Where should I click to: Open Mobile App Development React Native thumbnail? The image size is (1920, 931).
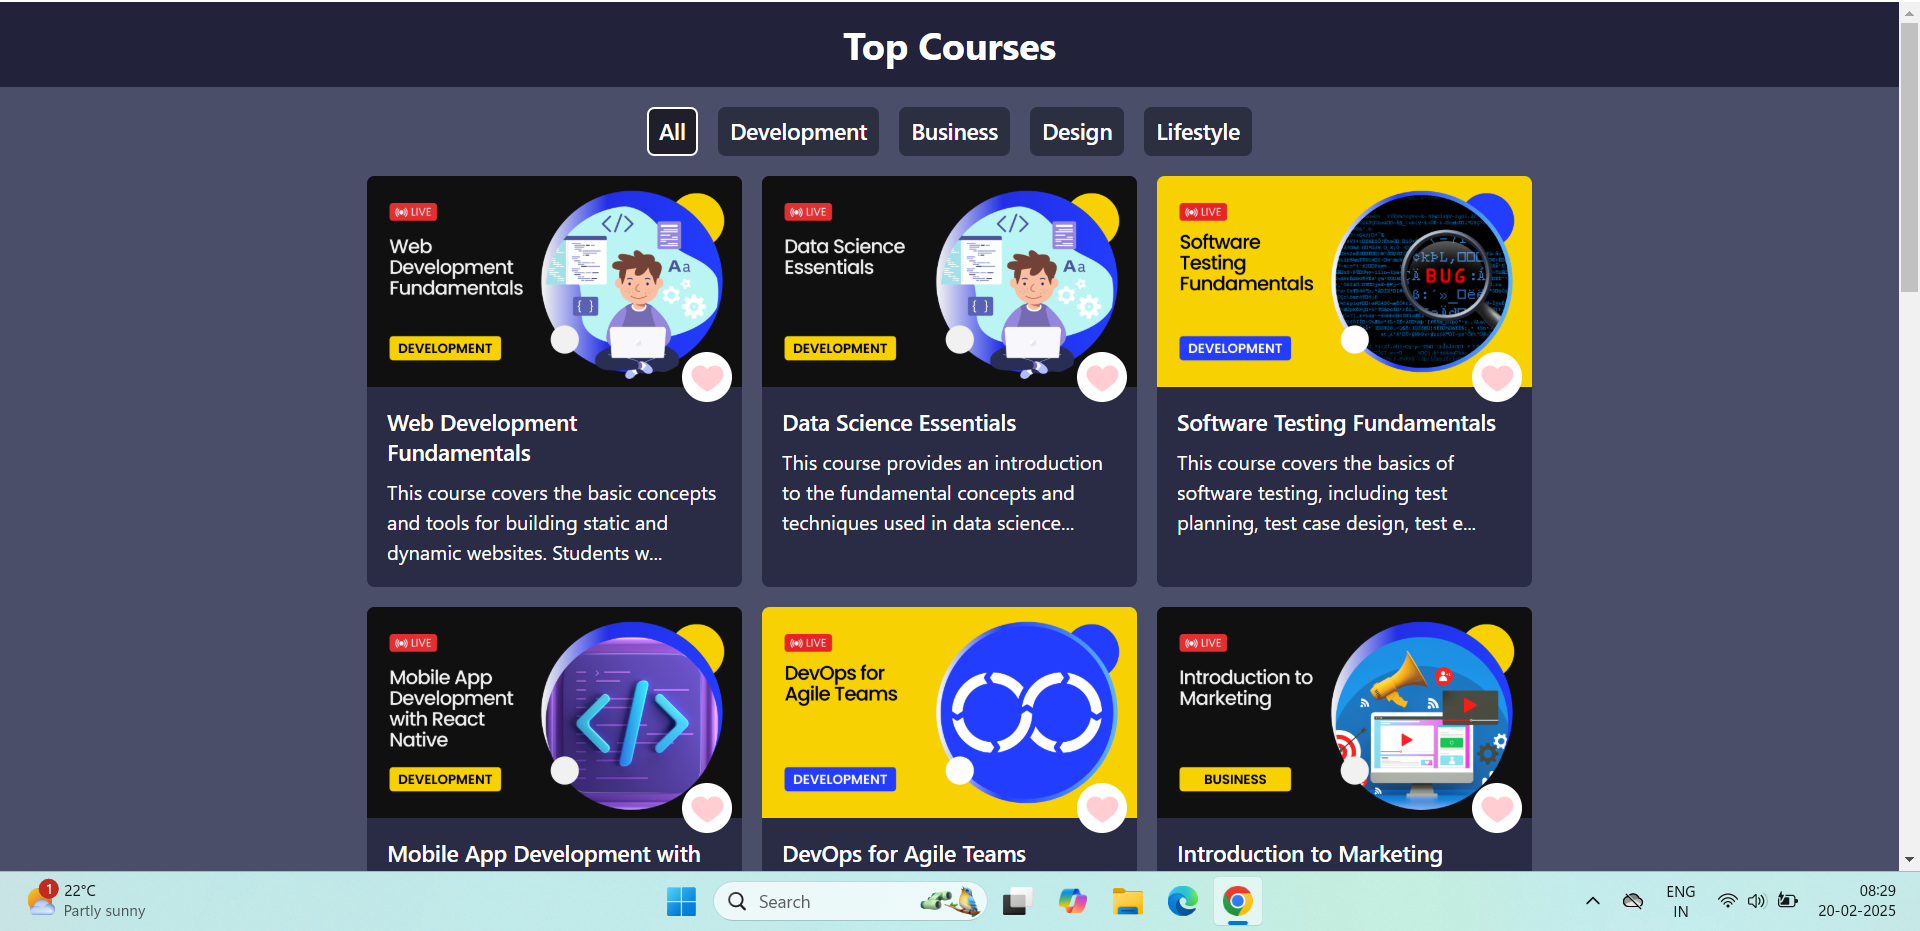pos(554,713)
